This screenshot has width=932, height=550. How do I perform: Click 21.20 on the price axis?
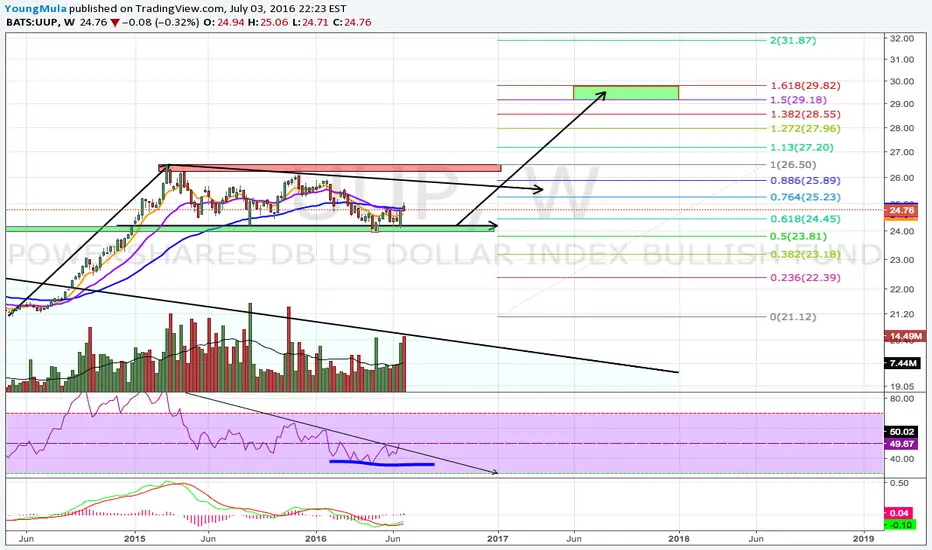pos(902,314)
